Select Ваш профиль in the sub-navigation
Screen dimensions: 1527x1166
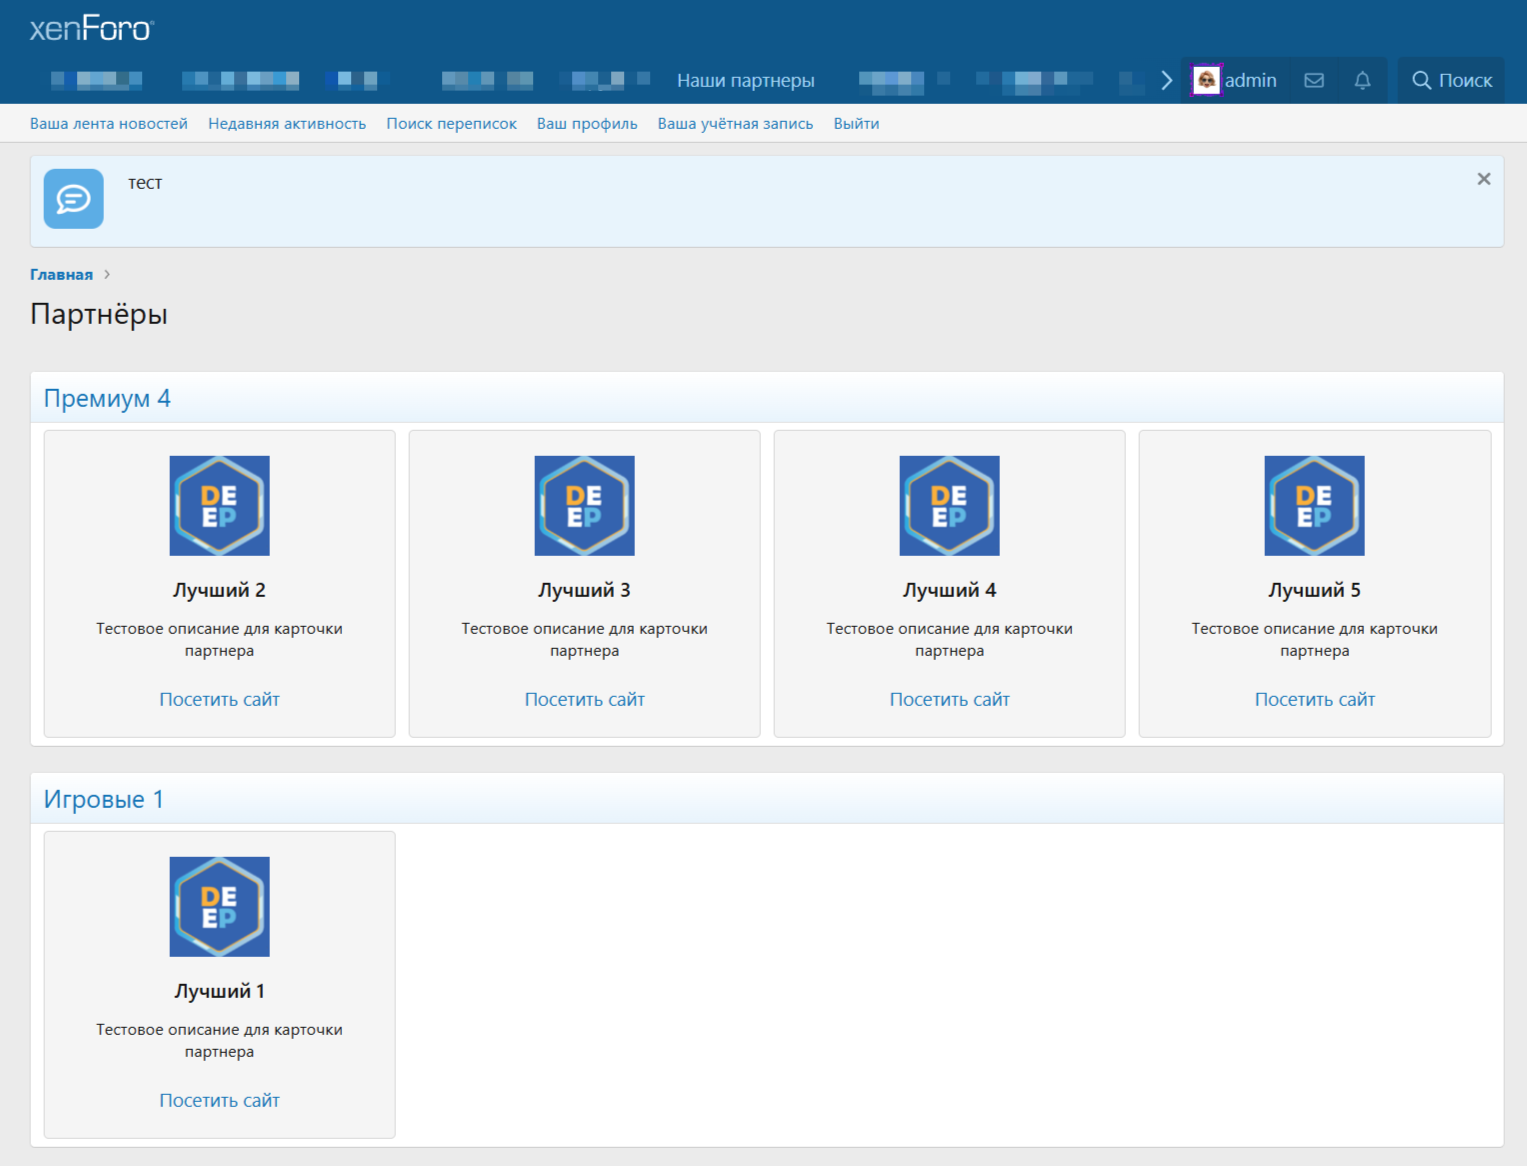587,124
